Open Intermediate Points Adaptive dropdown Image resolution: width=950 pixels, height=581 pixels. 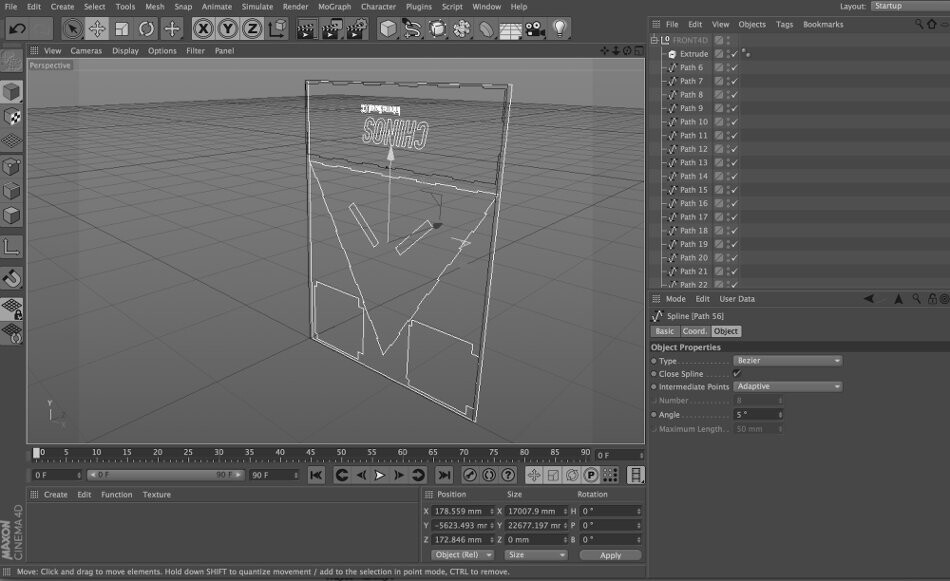(x=788, y=387)
